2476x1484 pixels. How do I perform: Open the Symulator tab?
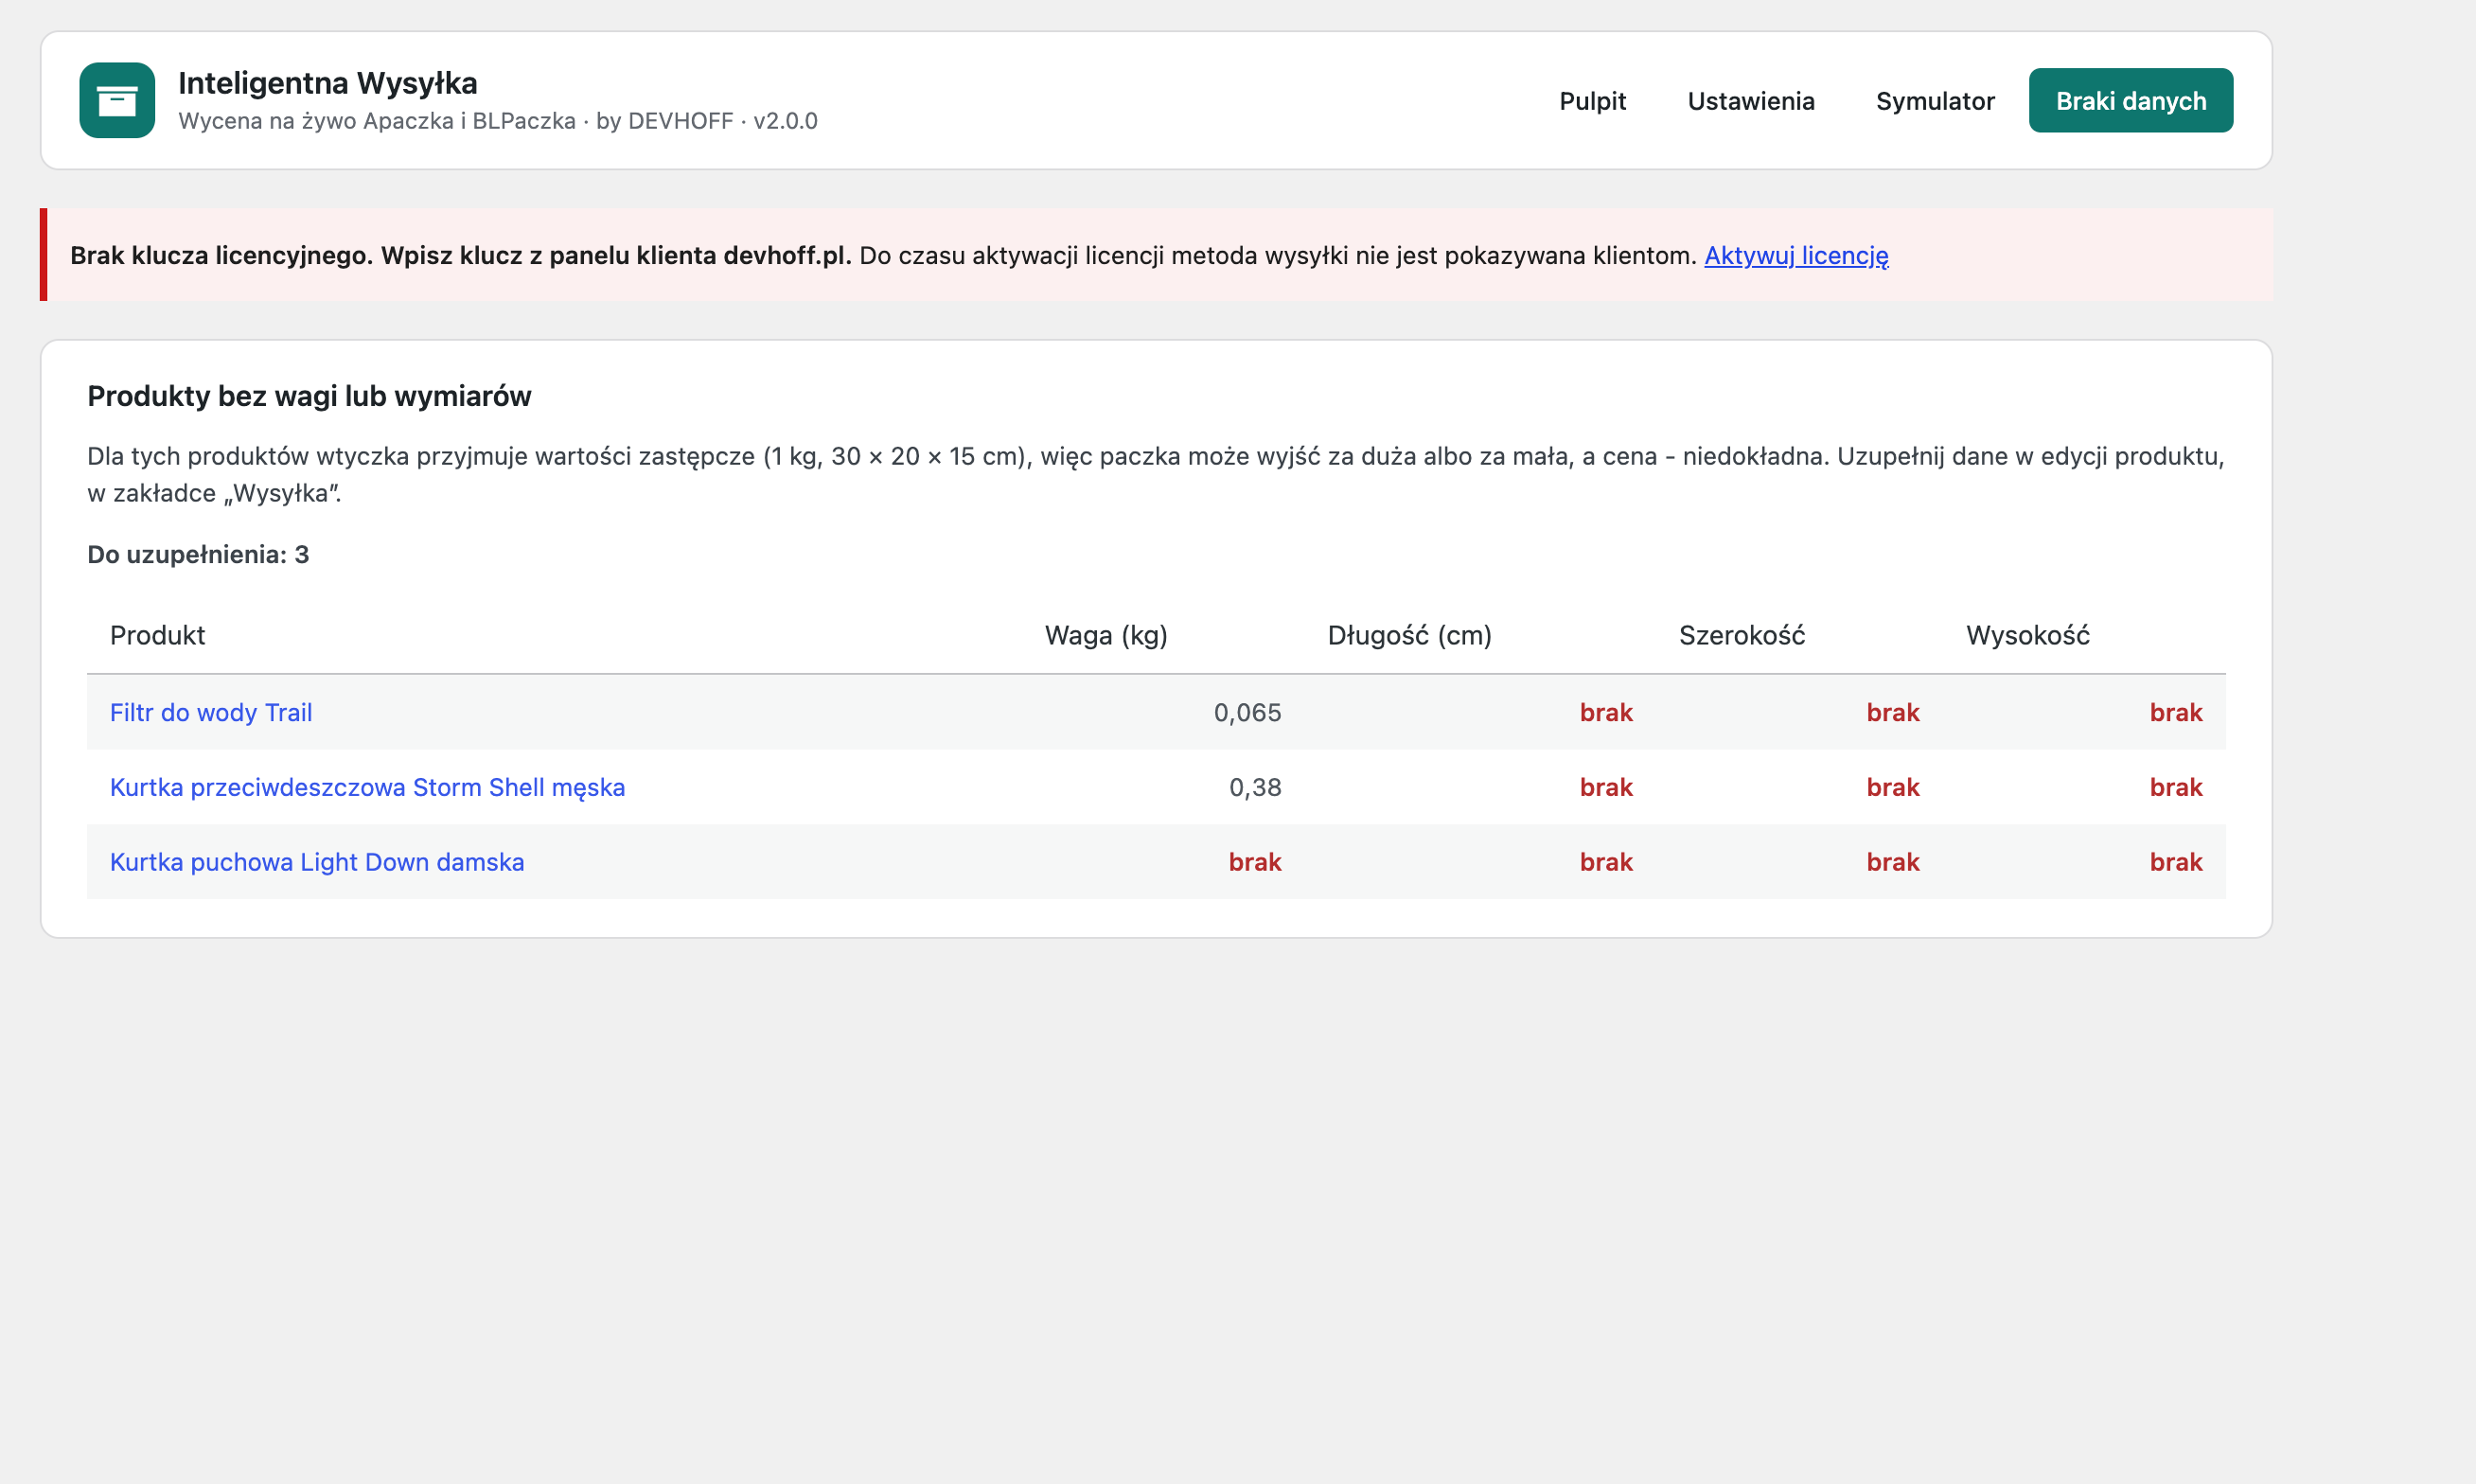1934,100
